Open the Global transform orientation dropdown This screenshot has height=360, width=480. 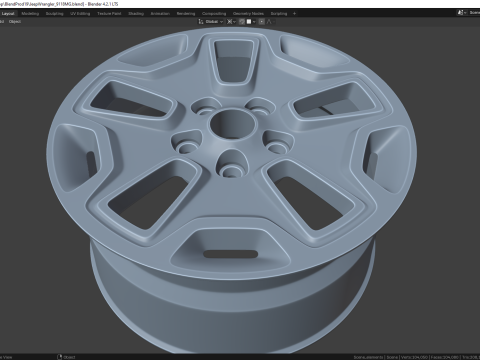coord(211,22)
